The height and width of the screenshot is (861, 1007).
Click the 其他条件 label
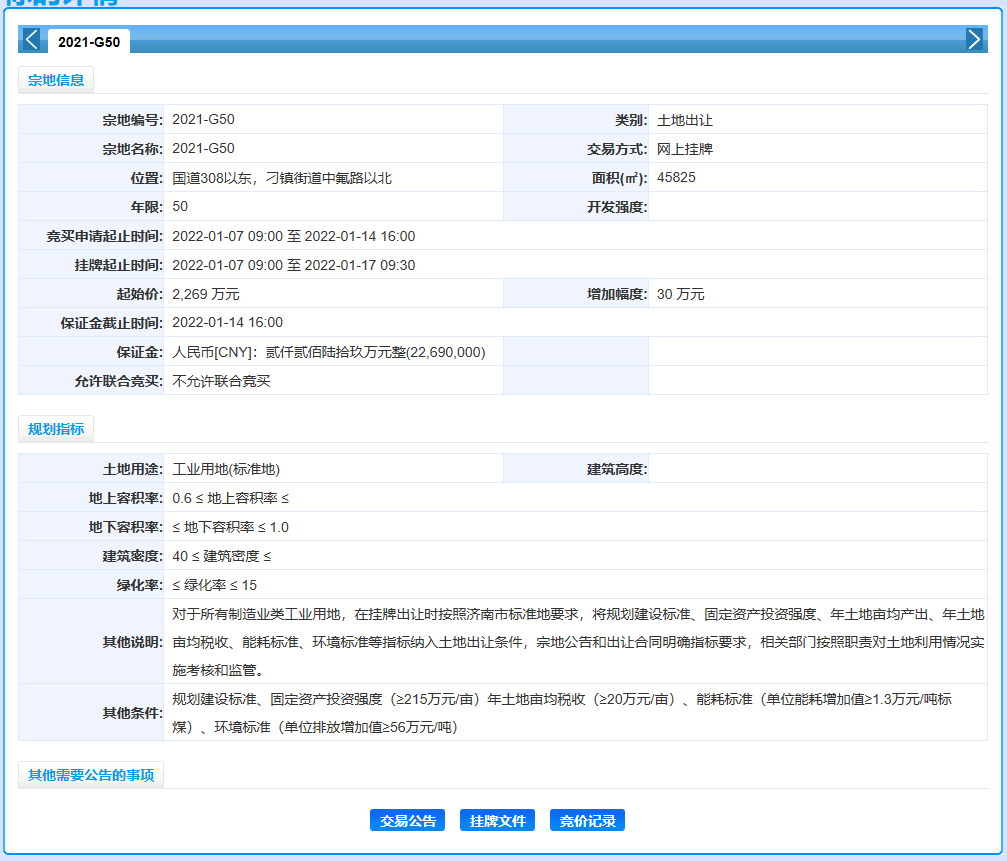132,713
